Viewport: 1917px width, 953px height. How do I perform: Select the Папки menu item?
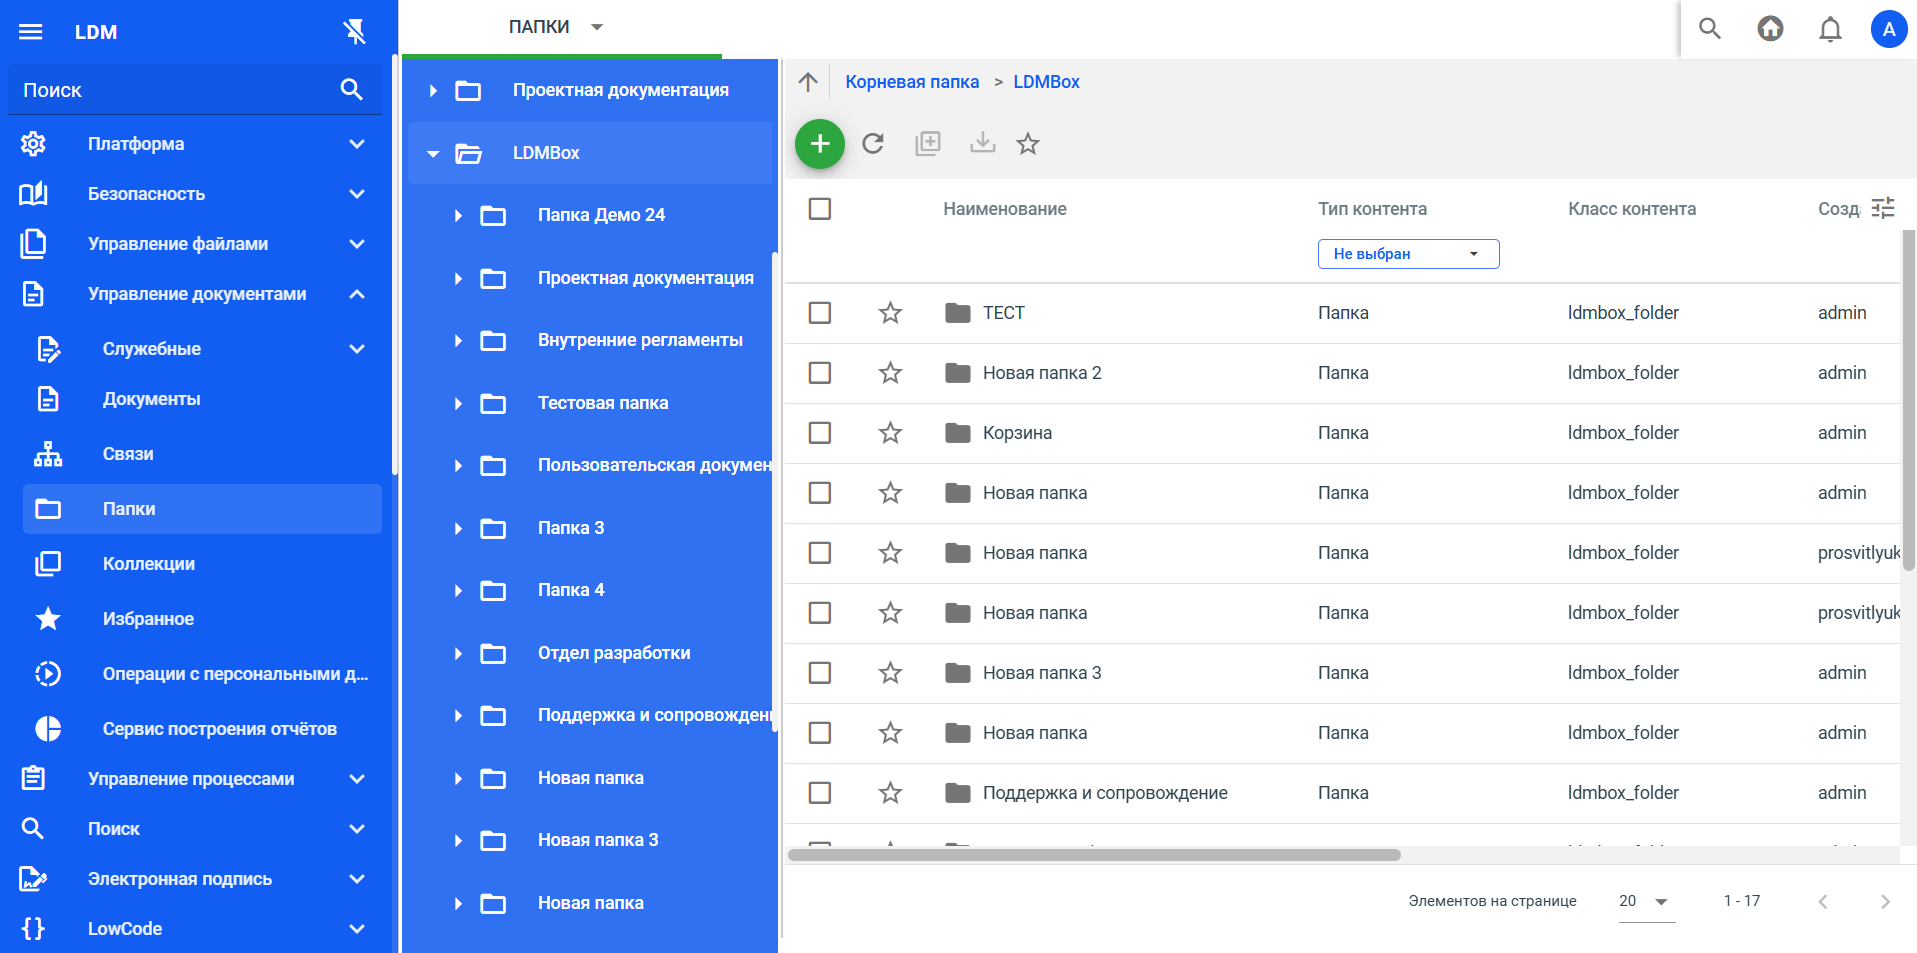(x=202, y=509)
